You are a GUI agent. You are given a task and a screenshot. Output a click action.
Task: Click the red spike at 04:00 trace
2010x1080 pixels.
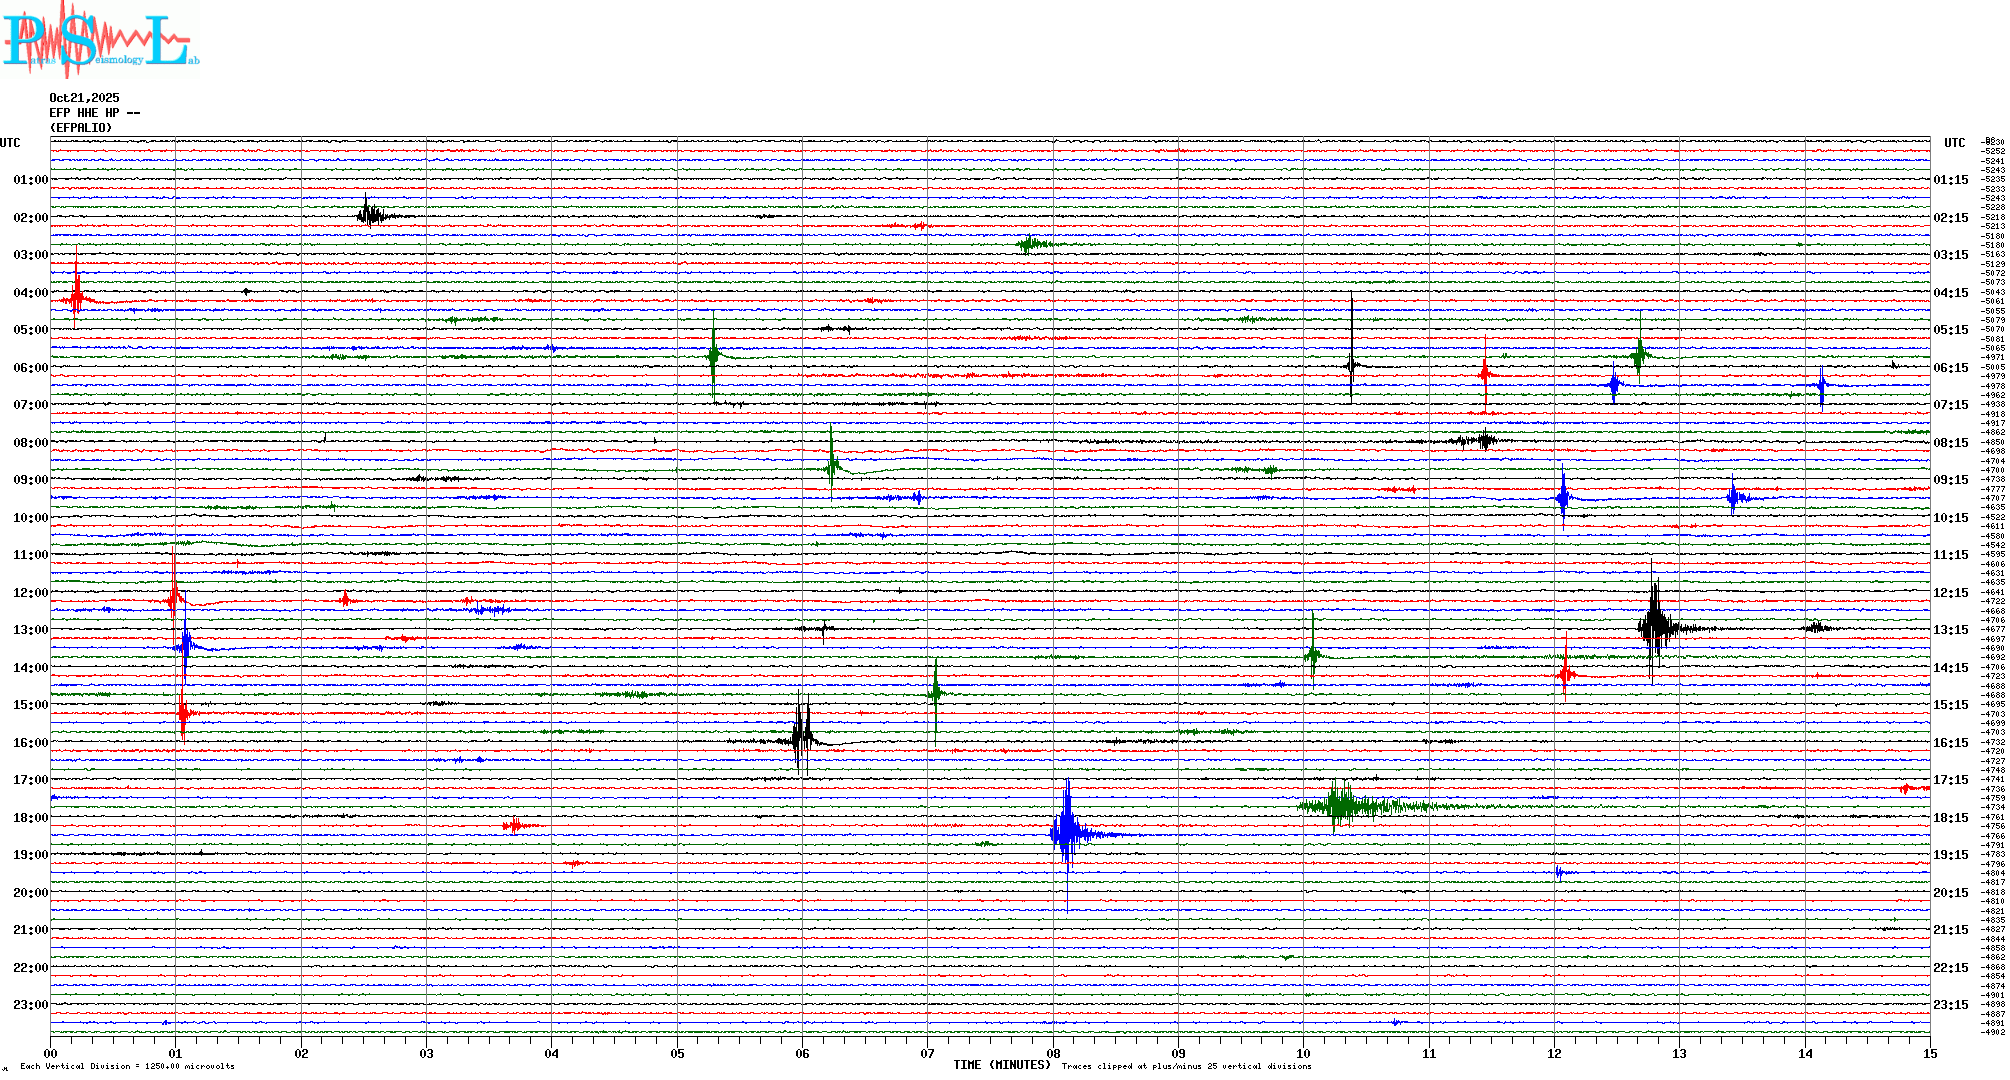(x=76, y=298)
